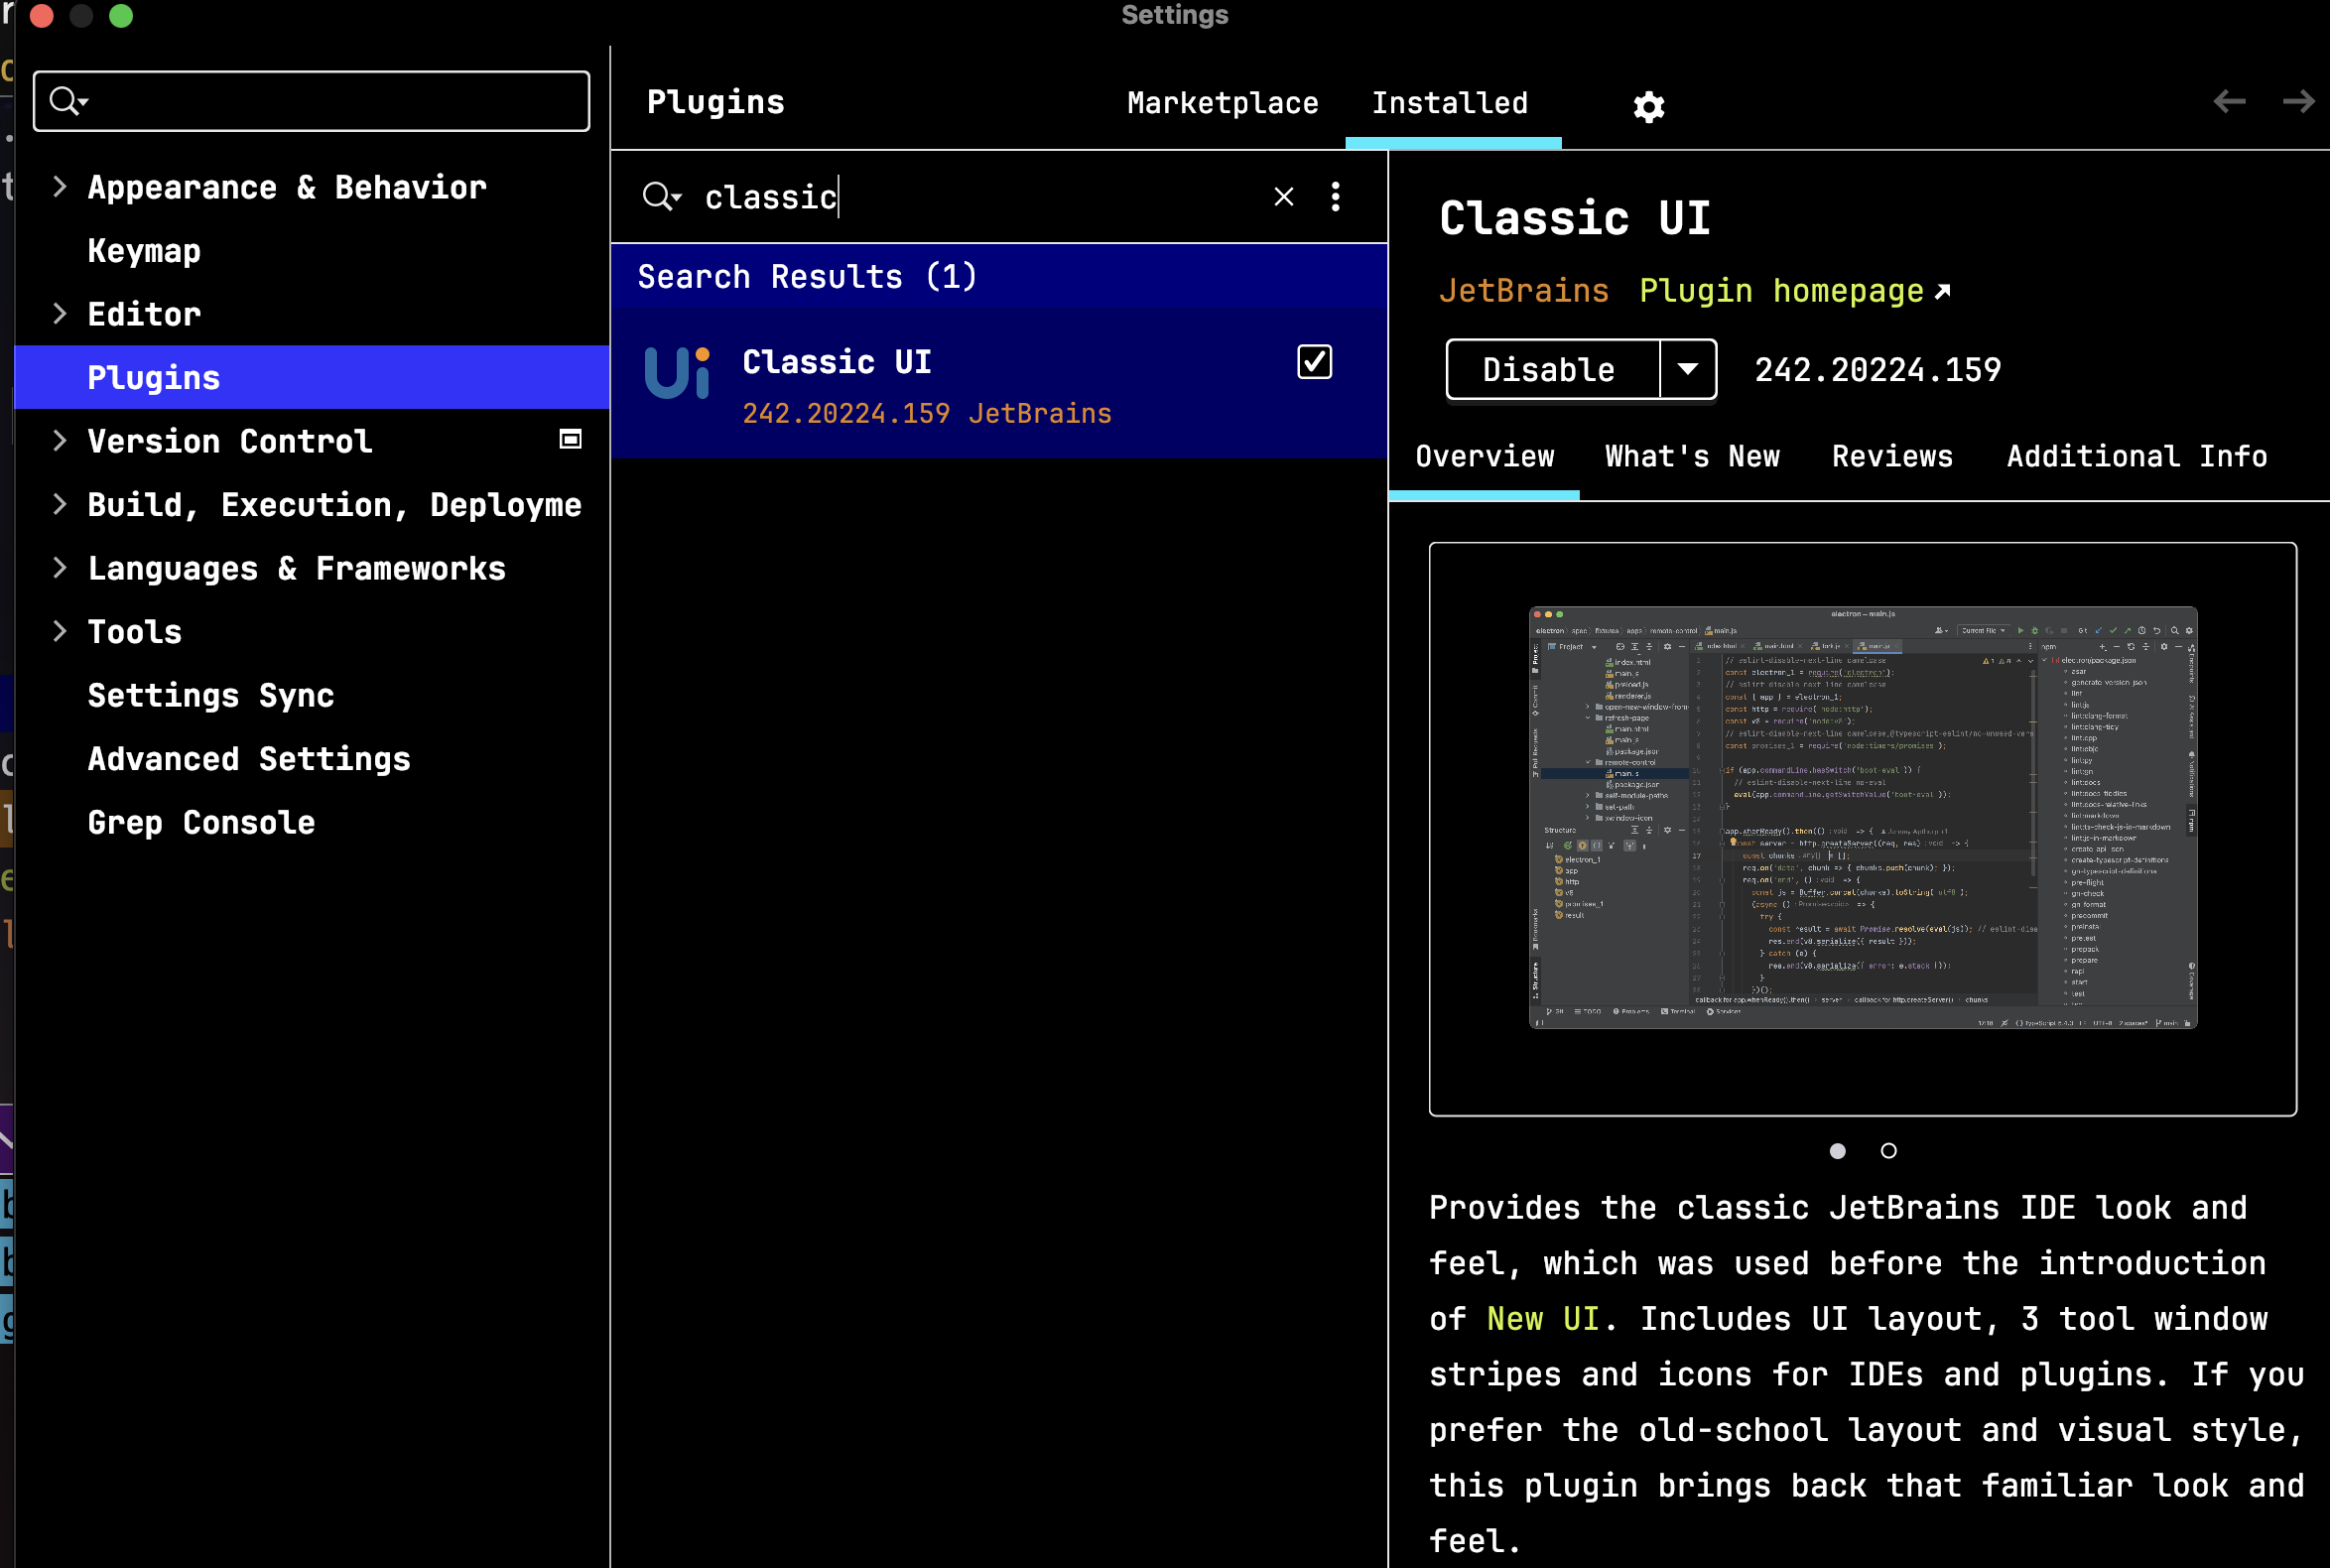Expand the Editor settings tree node

coord(60,314)
